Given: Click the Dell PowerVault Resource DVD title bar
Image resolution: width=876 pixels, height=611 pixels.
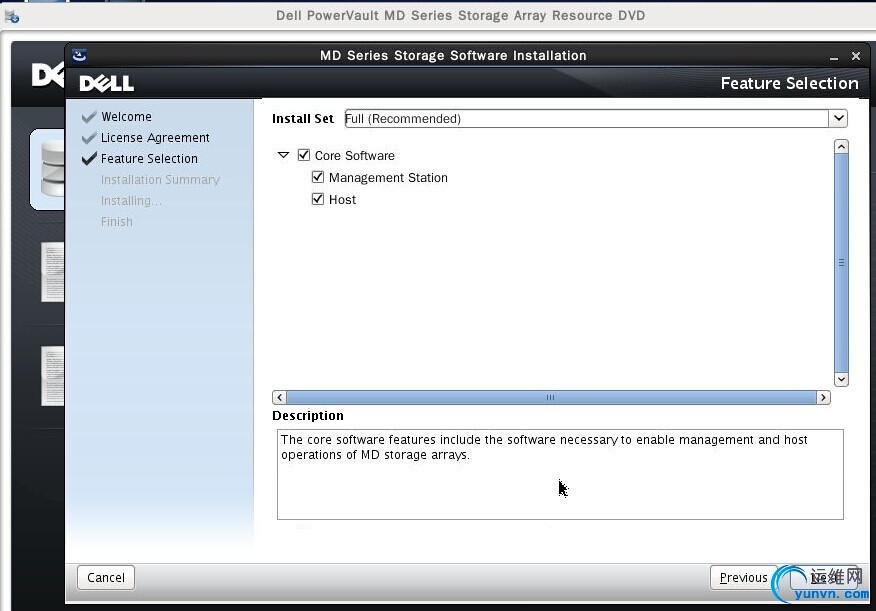Looking at the screenshot, I should [460, 15].
